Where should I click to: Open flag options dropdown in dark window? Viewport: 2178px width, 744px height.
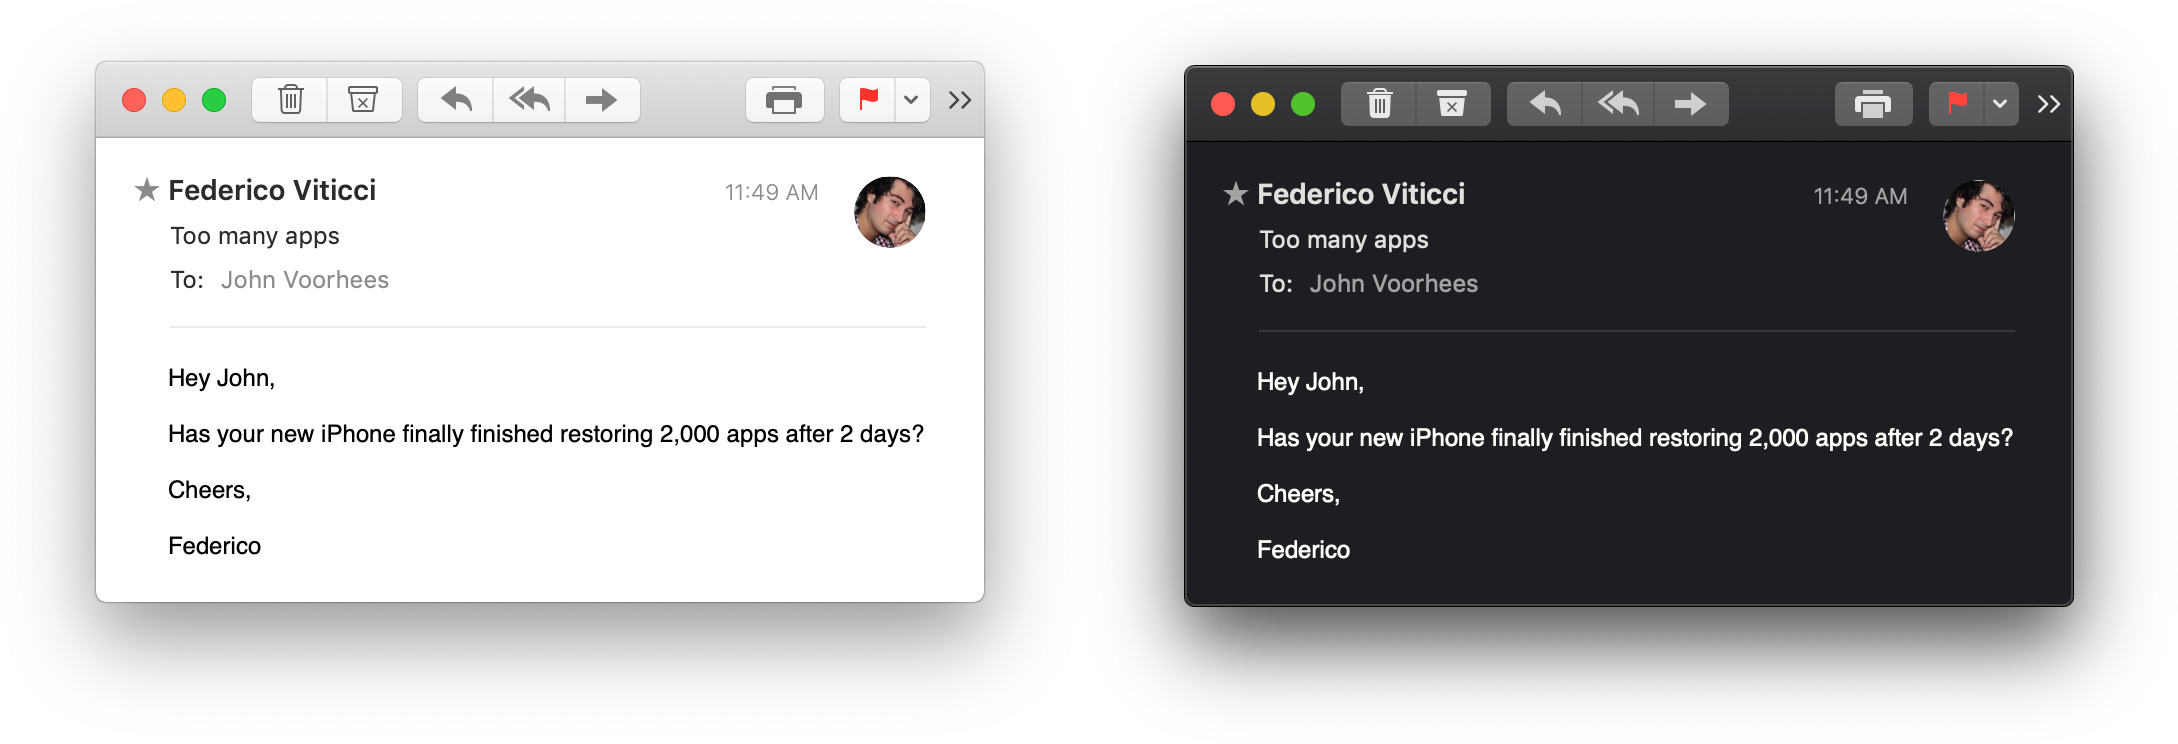click(2000, 104)
